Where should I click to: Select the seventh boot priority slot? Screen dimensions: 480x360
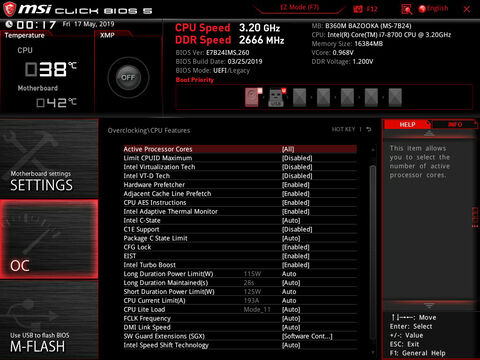tap(395, 97)
